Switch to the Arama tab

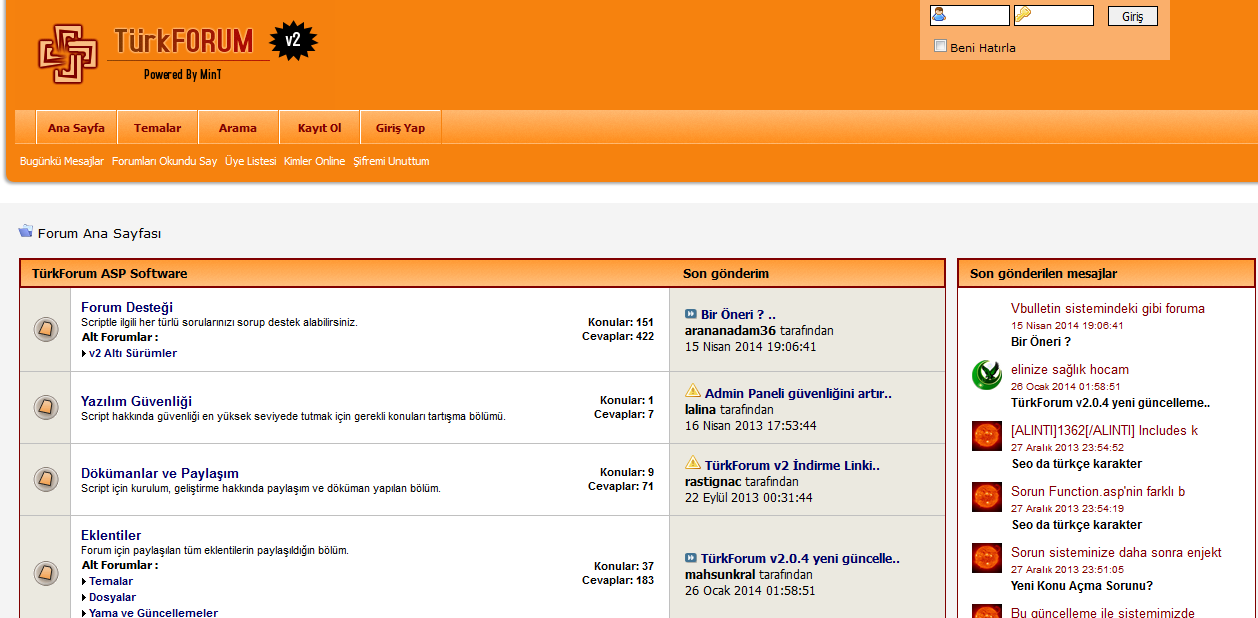point(238,127)
